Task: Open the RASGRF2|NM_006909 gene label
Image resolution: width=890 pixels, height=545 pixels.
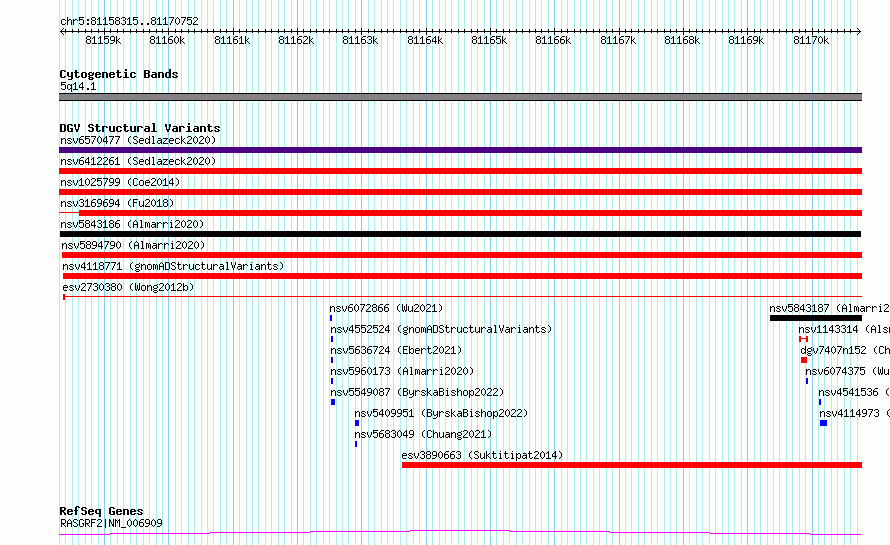Action: [x=111, y=523]
